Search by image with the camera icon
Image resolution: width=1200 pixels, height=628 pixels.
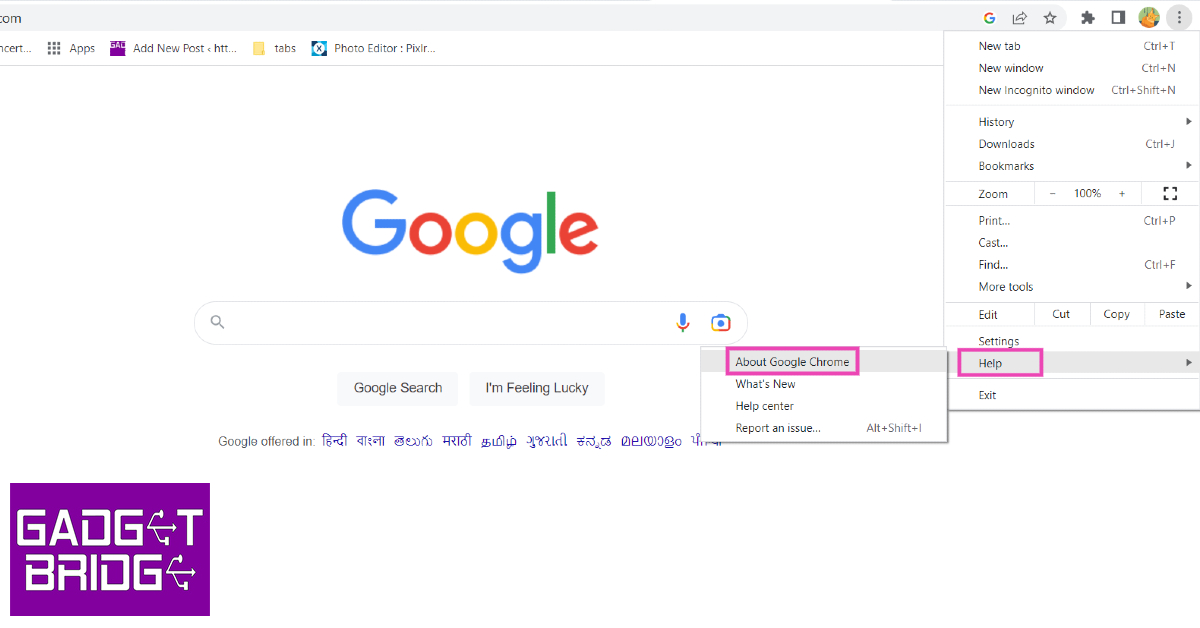pos(721,322)
